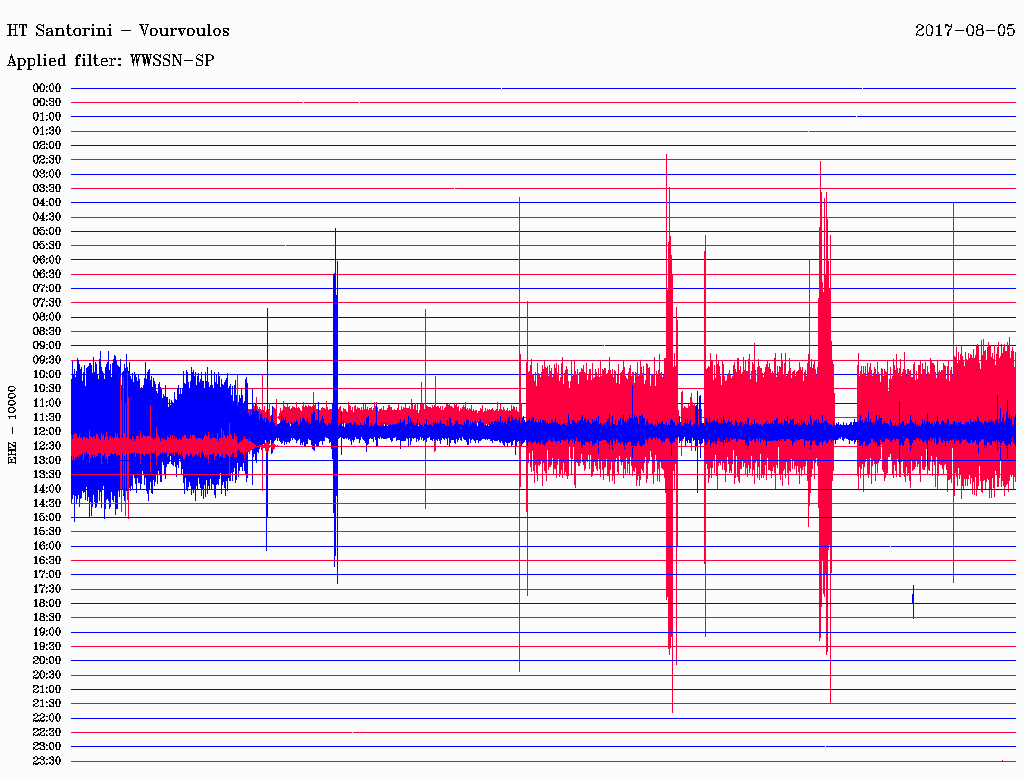
Task: Click the 2017-08-05 date label
Action: pos(965,30)
